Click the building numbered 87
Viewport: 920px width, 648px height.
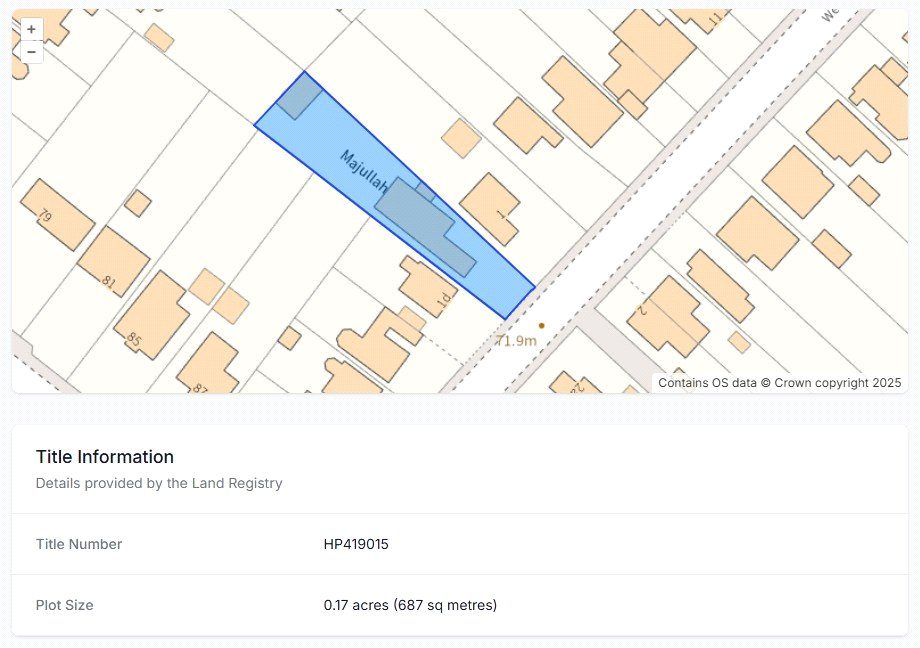coord(208,365)
